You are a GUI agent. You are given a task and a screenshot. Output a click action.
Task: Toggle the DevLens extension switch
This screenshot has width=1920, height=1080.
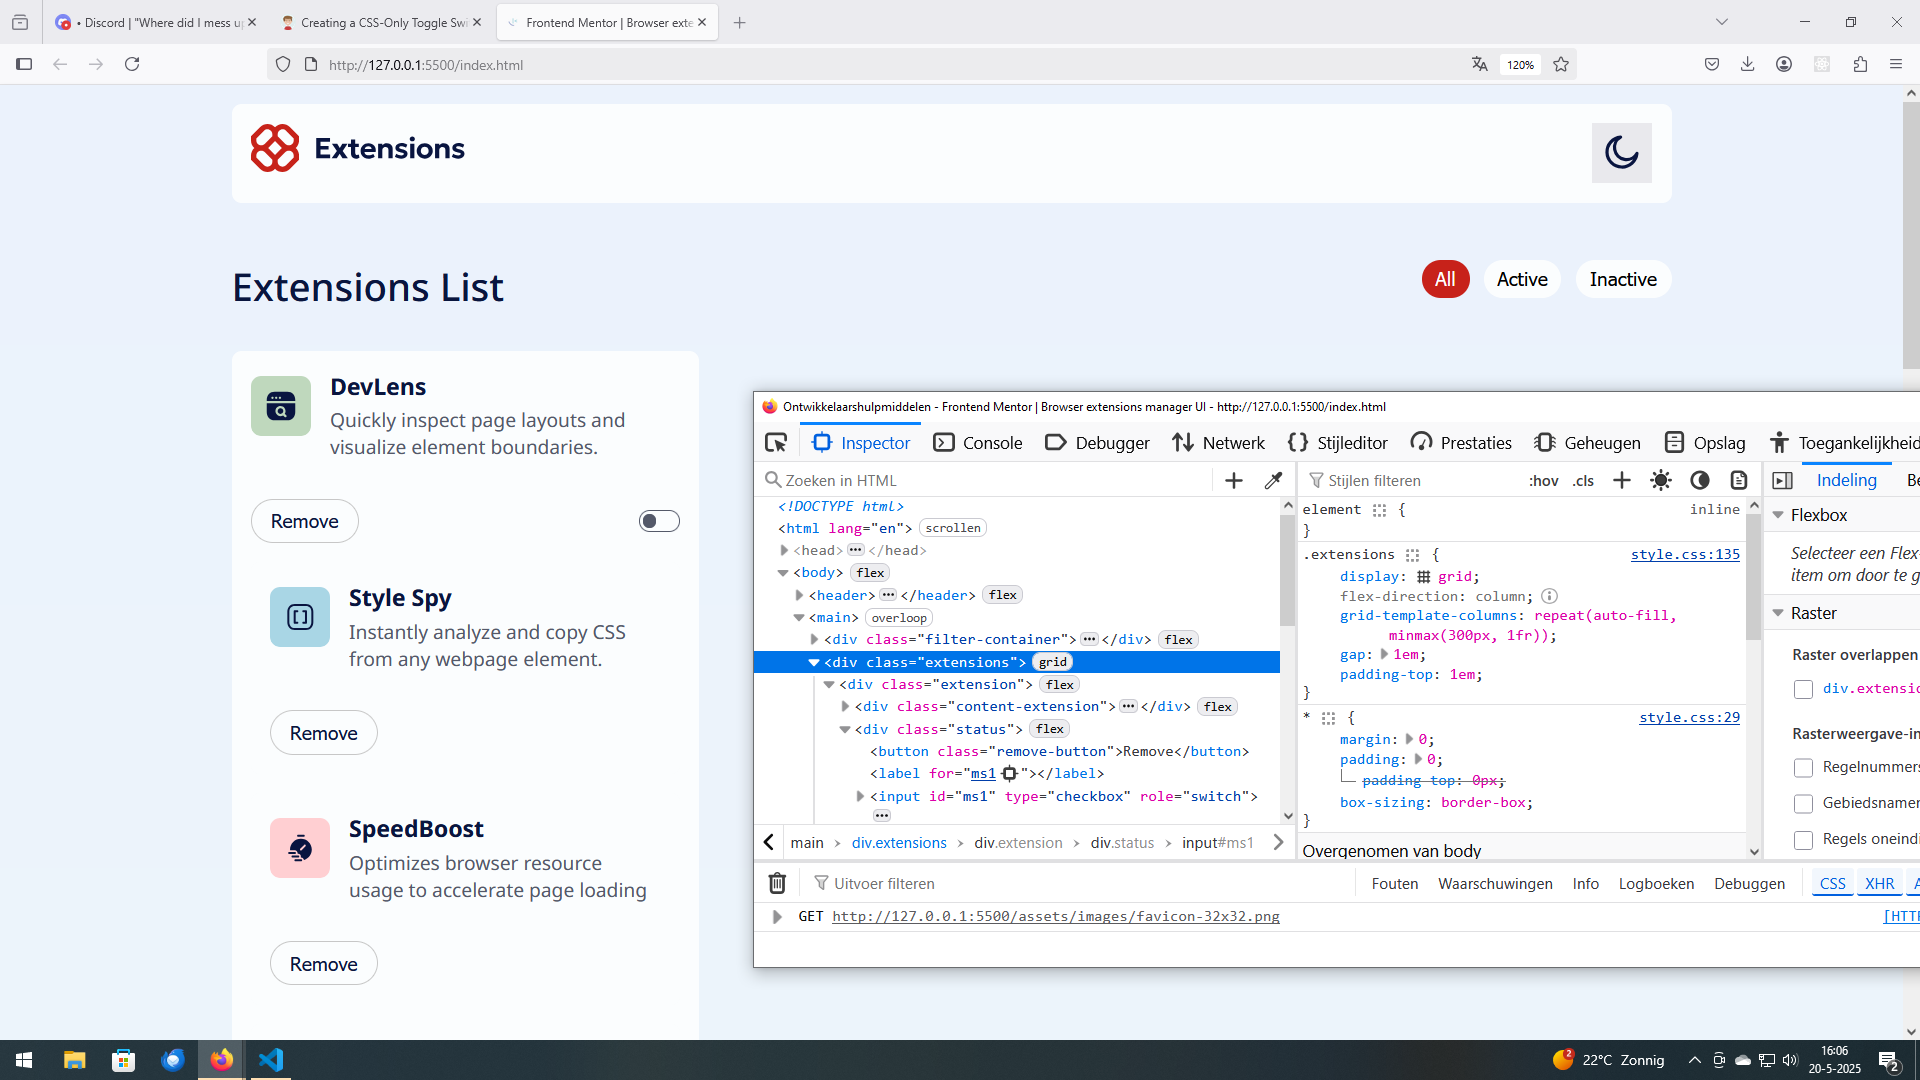click(x=659, y=521)
